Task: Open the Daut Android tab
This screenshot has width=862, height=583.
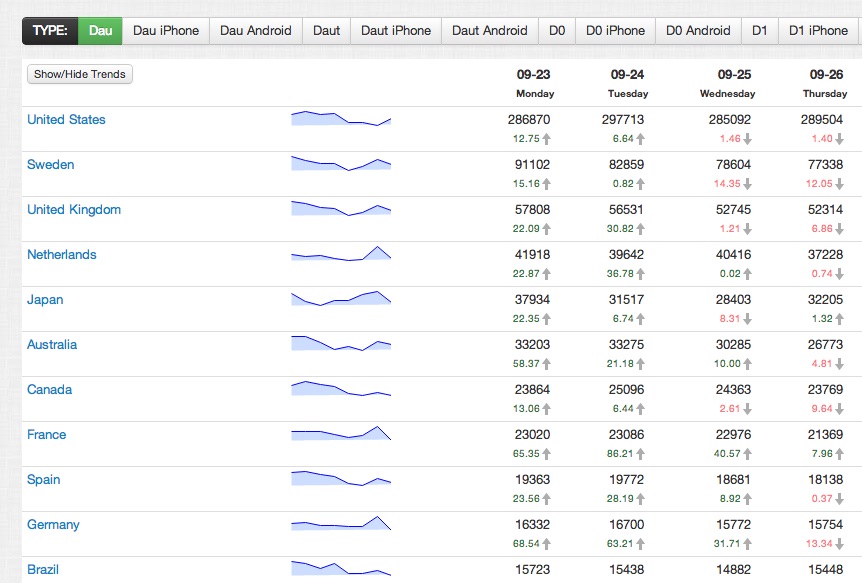Action: (490, 31)
